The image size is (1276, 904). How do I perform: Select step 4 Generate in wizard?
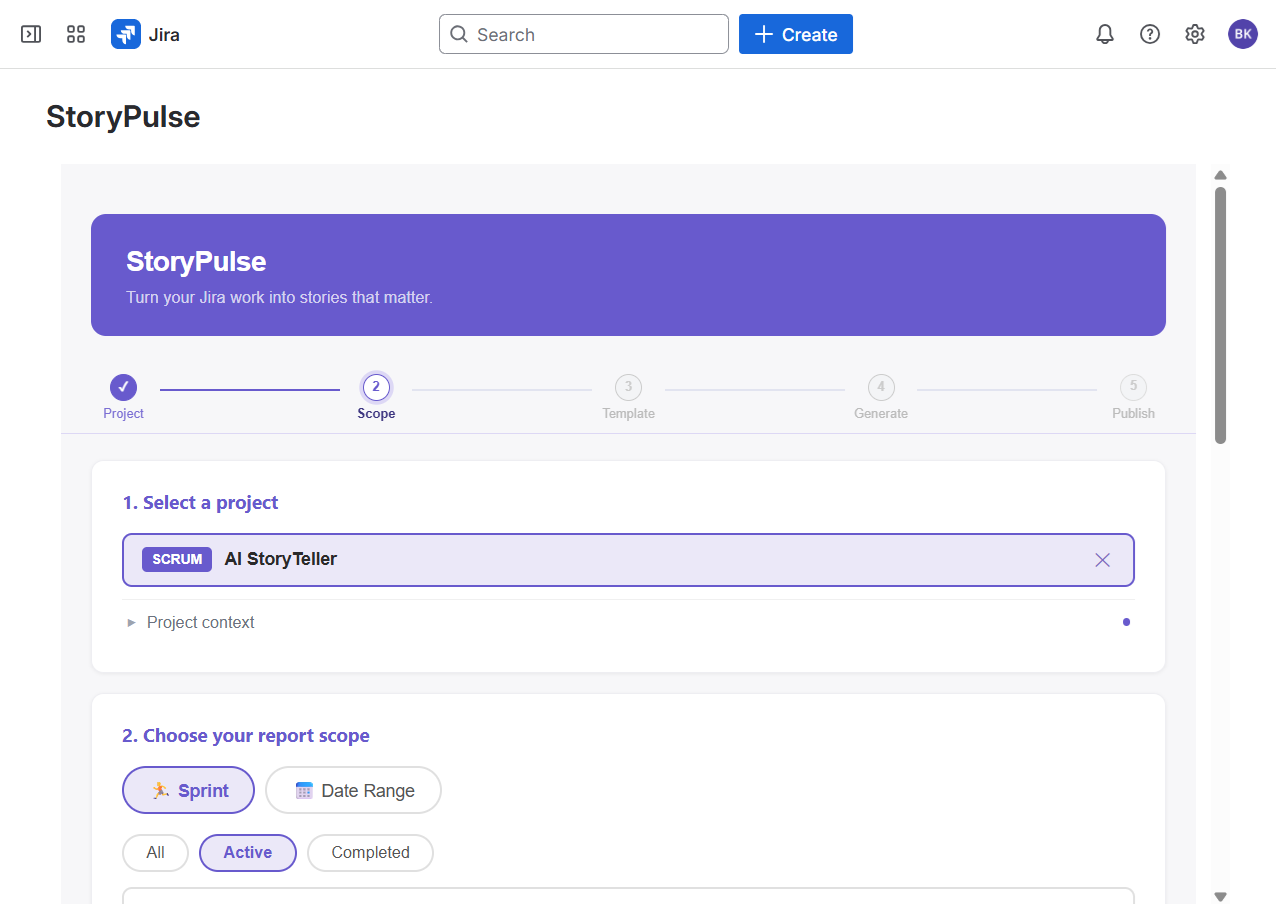click(881, 387)
